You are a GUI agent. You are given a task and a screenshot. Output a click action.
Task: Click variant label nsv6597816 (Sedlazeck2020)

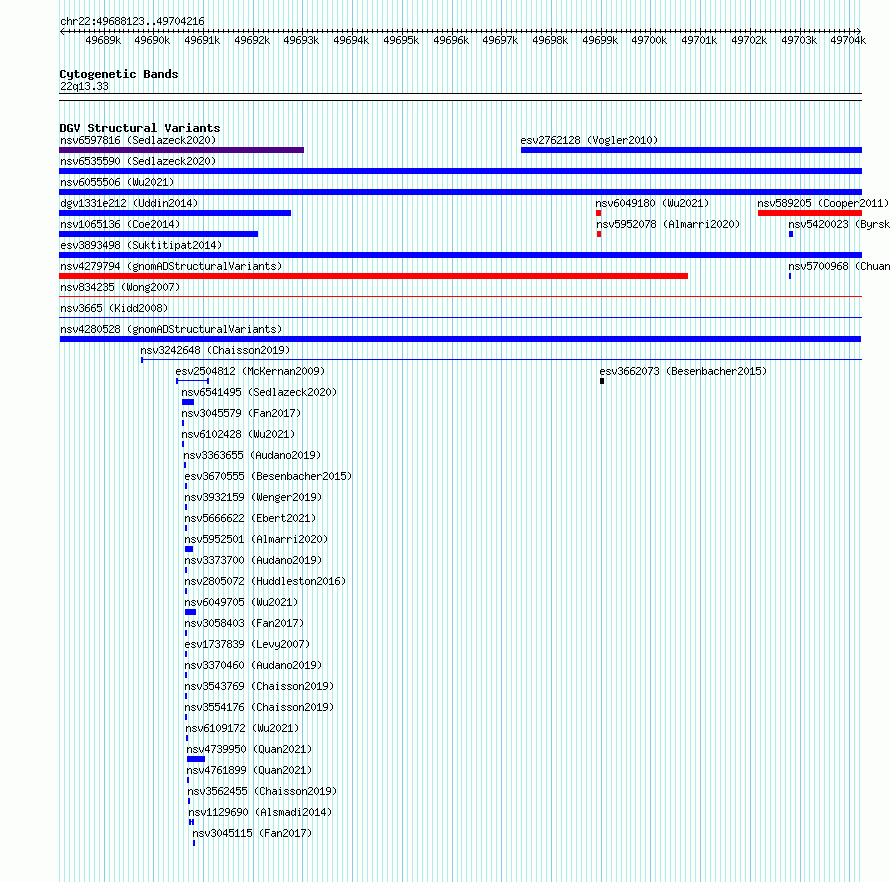138,140
